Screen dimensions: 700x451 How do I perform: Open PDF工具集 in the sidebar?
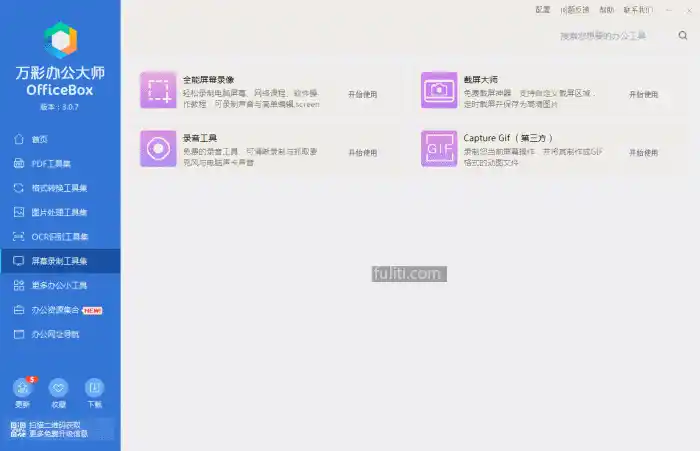pos(60,163)
